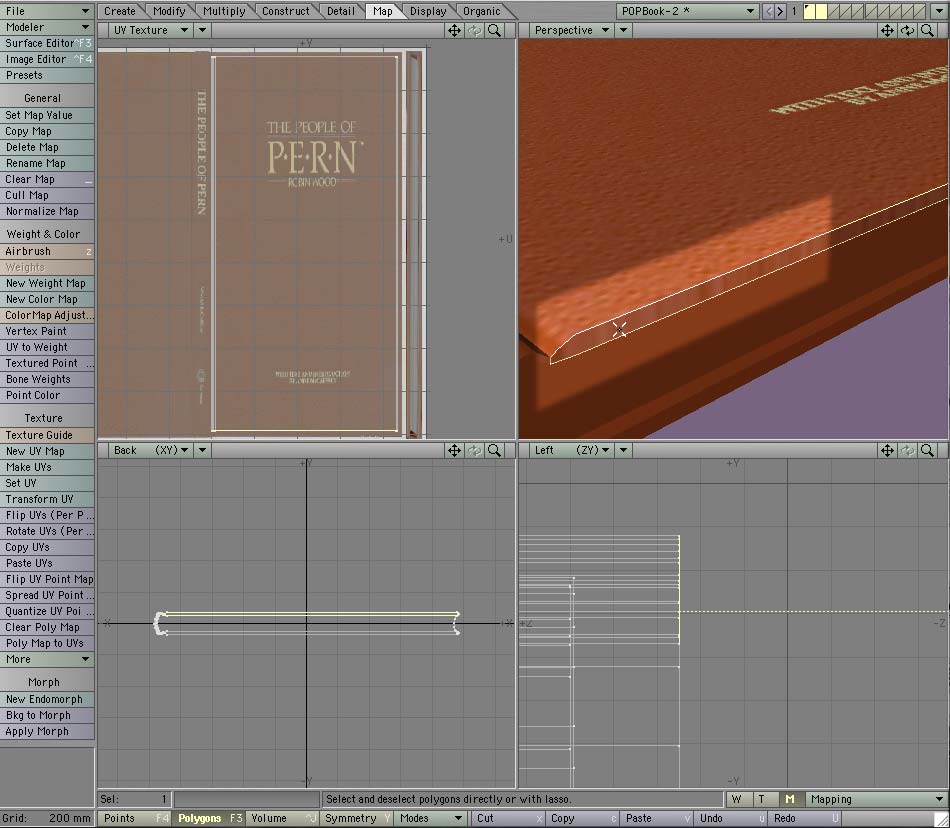950x828 pixels.
Task: Click the zoom magnifier in UV Texture viewport
Action: 494,30
